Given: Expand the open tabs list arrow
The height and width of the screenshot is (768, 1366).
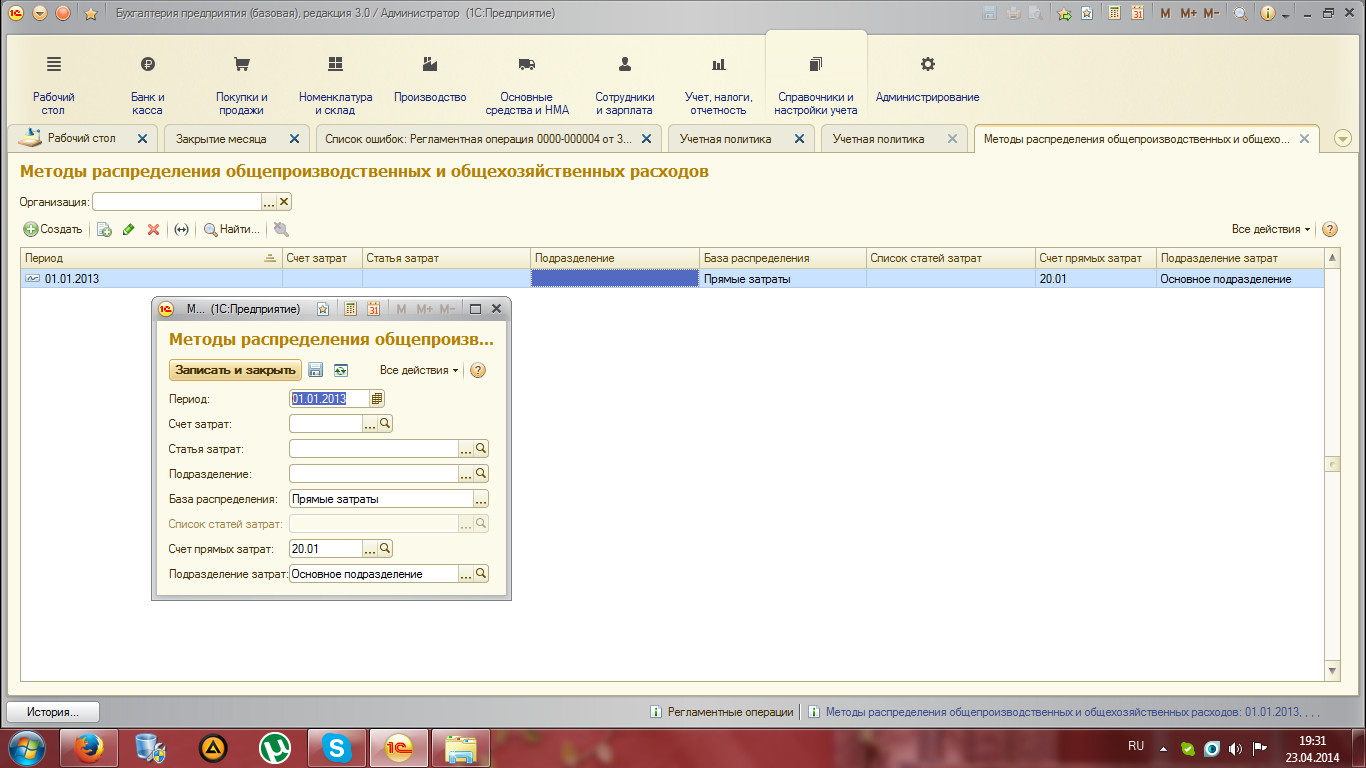Looking at the screenshot, I should pos(1342,139).
